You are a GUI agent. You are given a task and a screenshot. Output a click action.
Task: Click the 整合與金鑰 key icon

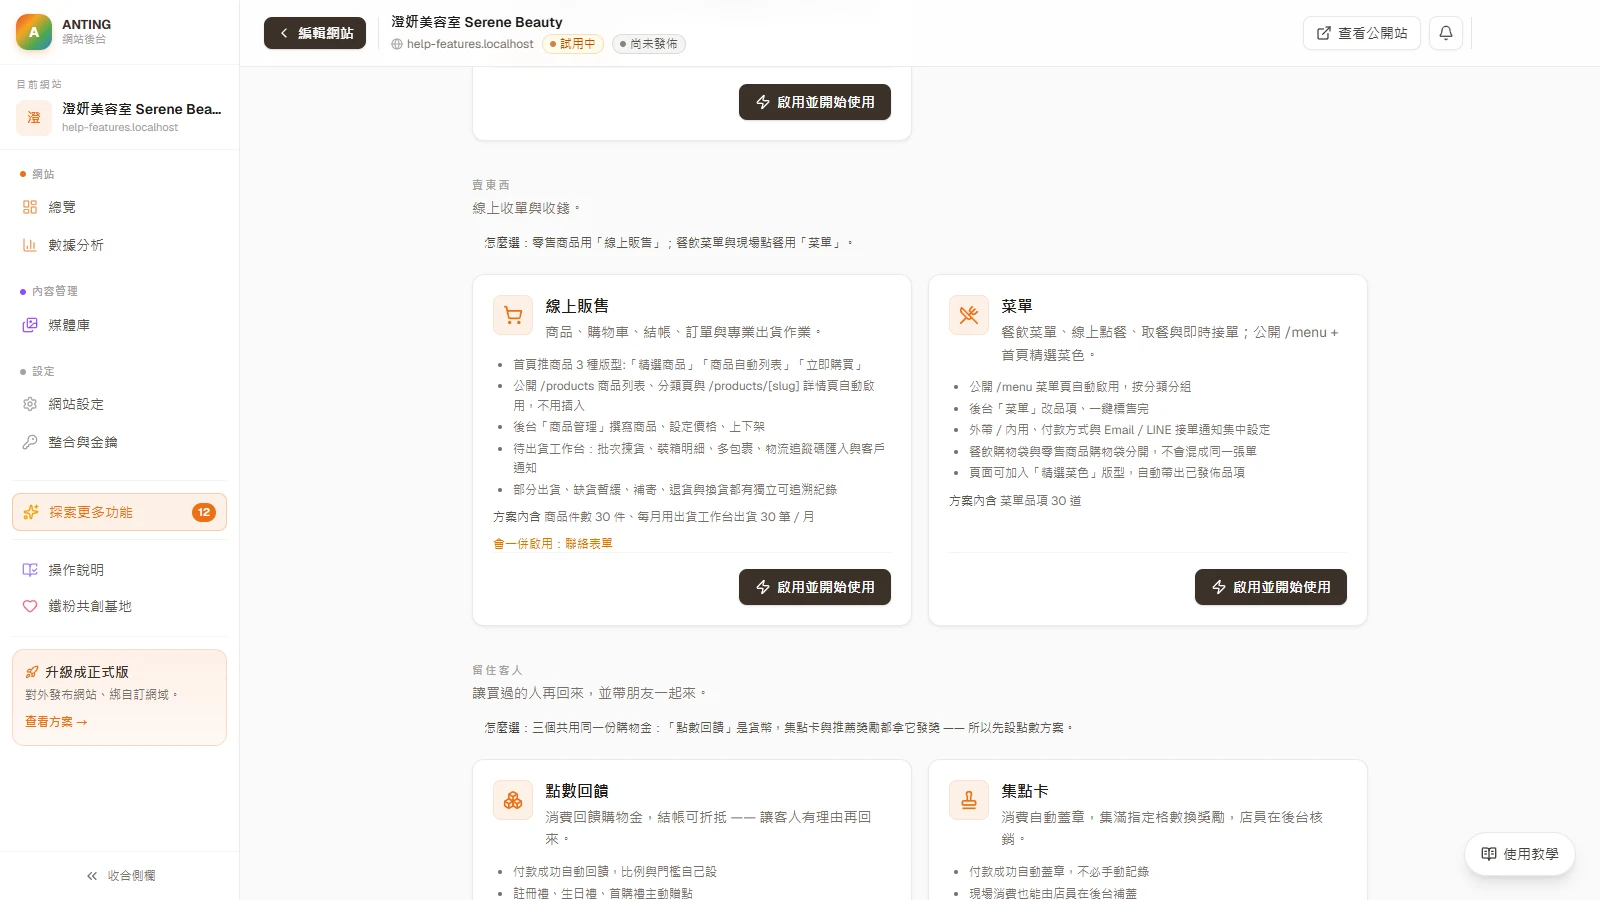click(x=30, y=442)
